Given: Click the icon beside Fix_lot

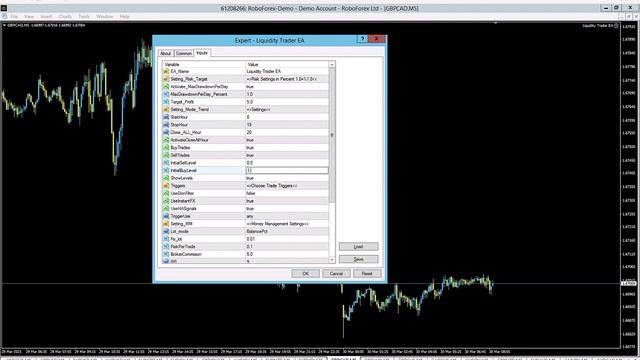Looking at the screenshot, I should coord(166,239).
